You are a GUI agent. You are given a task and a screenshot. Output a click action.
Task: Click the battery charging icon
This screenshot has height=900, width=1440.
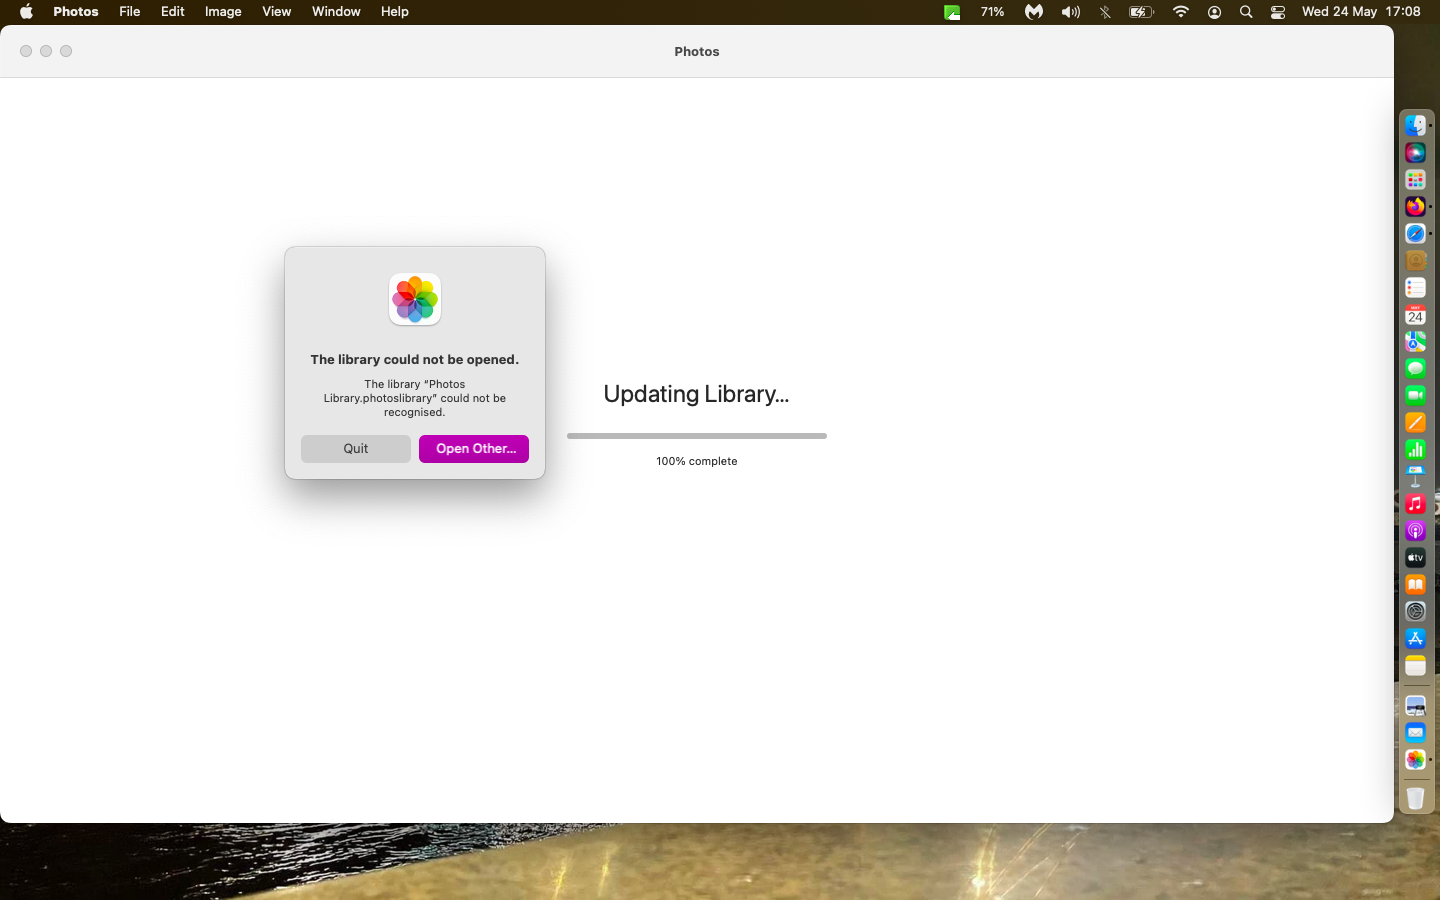click(x=1141, y=12)
